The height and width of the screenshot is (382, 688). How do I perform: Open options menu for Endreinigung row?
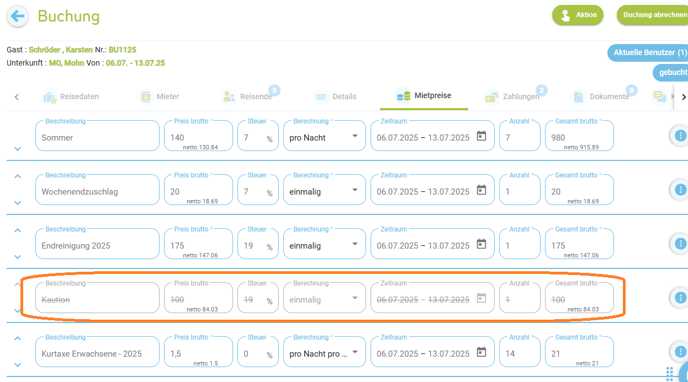coord(680,244)
